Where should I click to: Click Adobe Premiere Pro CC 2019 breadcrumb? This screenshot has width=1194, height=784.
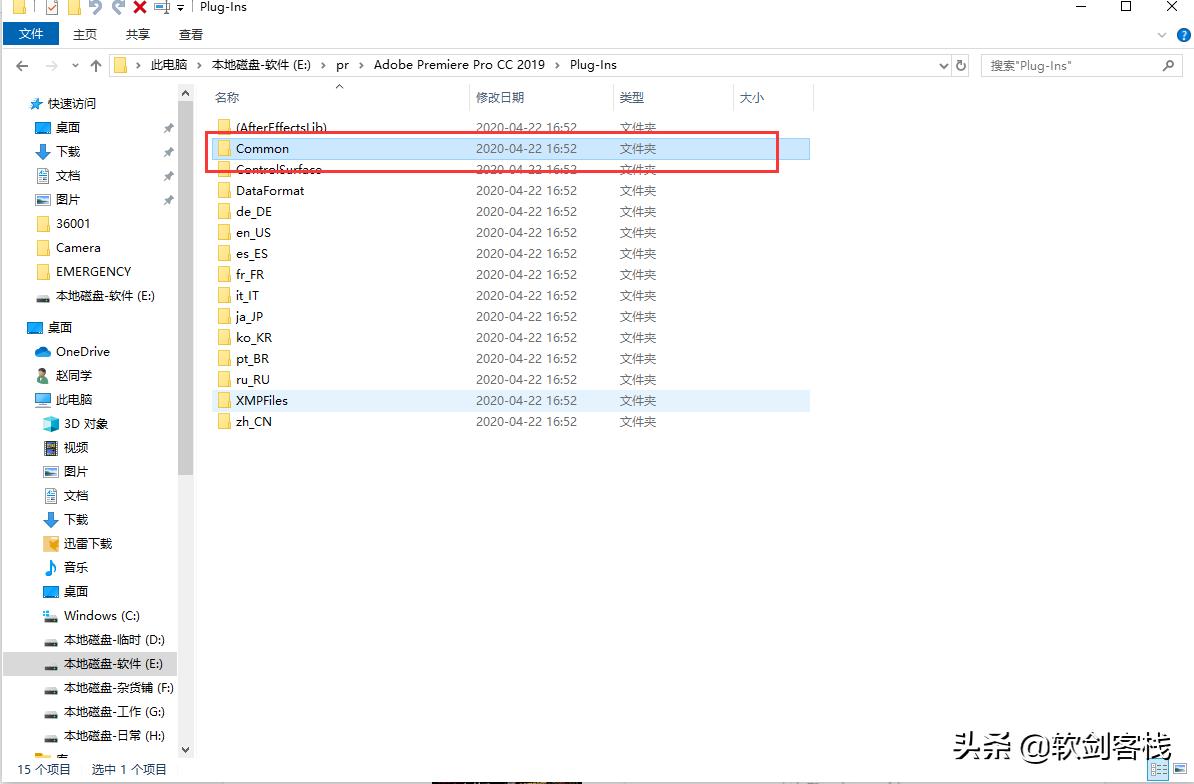[459, 65]
